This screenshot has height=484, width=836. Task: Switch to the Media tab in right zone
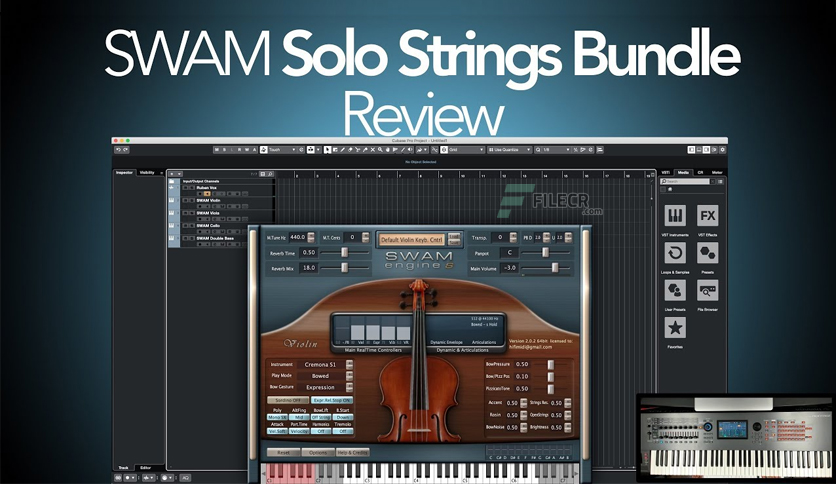tap(683, 173)
